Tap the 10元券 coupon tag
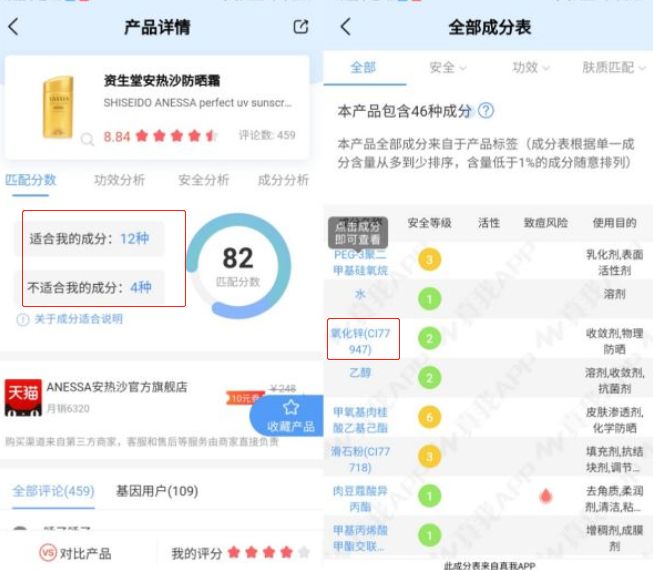The image size is (653, 570). (x=244, y=398)
